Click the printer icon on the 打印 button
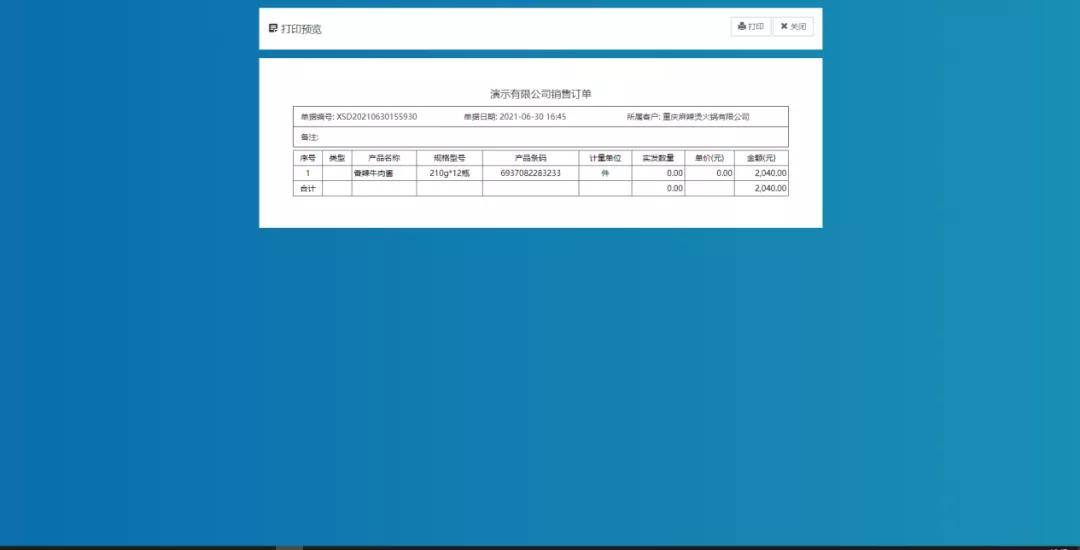The width and height of the screenshot is (1080, 550). 742,27
